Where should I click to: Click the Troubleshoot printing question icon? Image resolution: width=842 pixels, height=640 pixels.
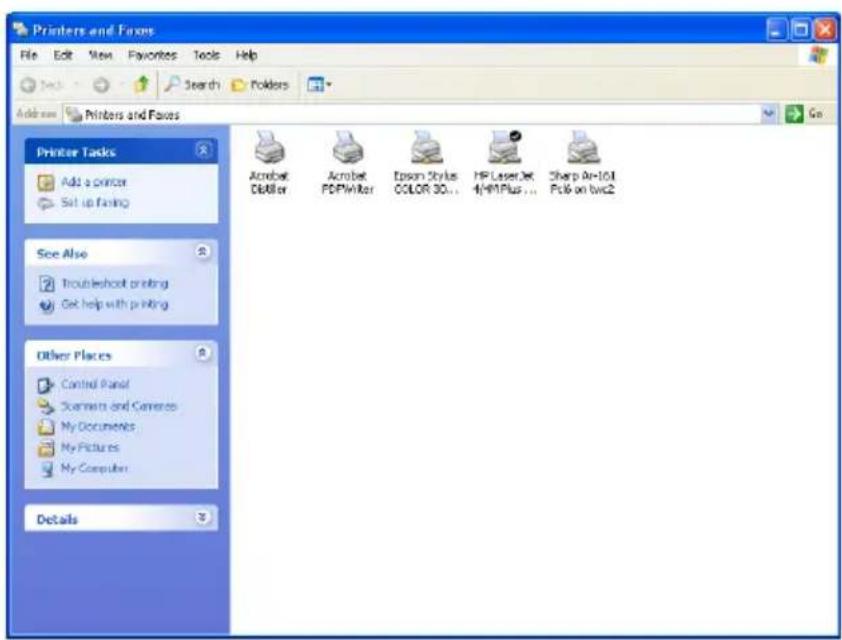(47, 283)
